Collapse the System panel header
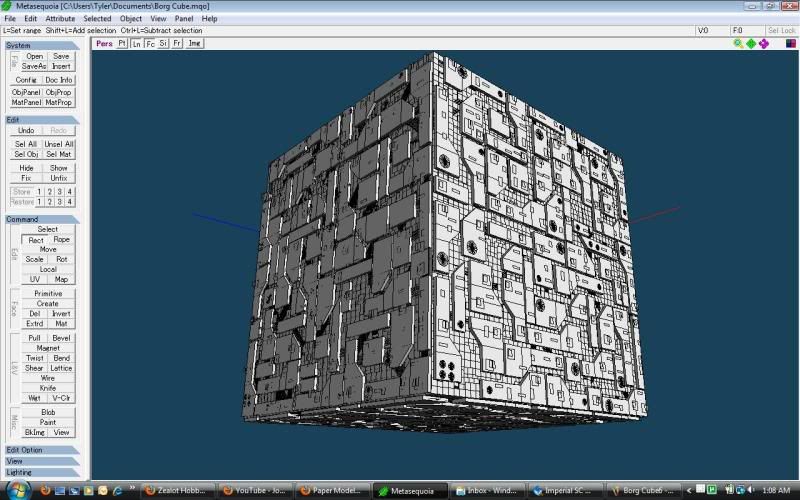 tap(42, 45)
